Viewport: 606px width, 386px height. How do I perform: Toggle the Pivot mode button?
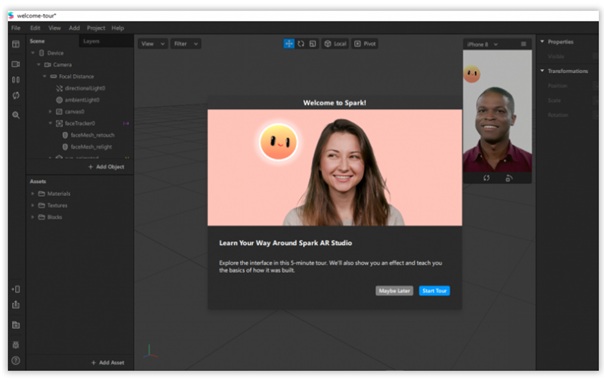pos(365,44)
